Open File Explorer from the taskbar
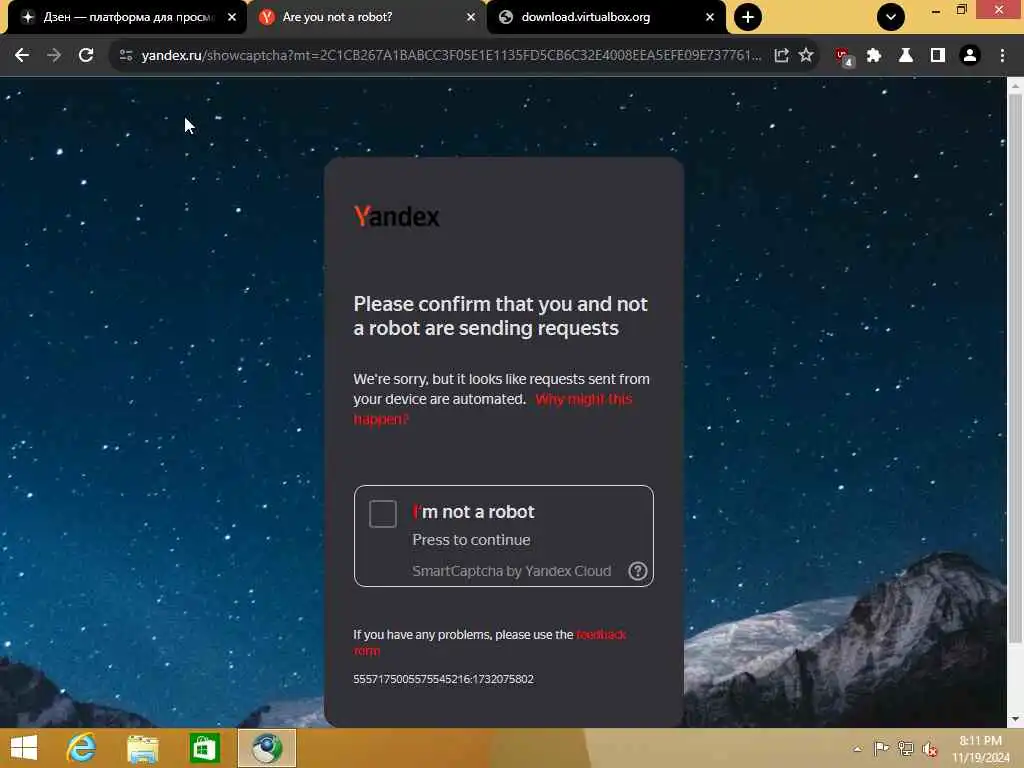This screenshot has height=768, width=1024. (x=142, y=748)
